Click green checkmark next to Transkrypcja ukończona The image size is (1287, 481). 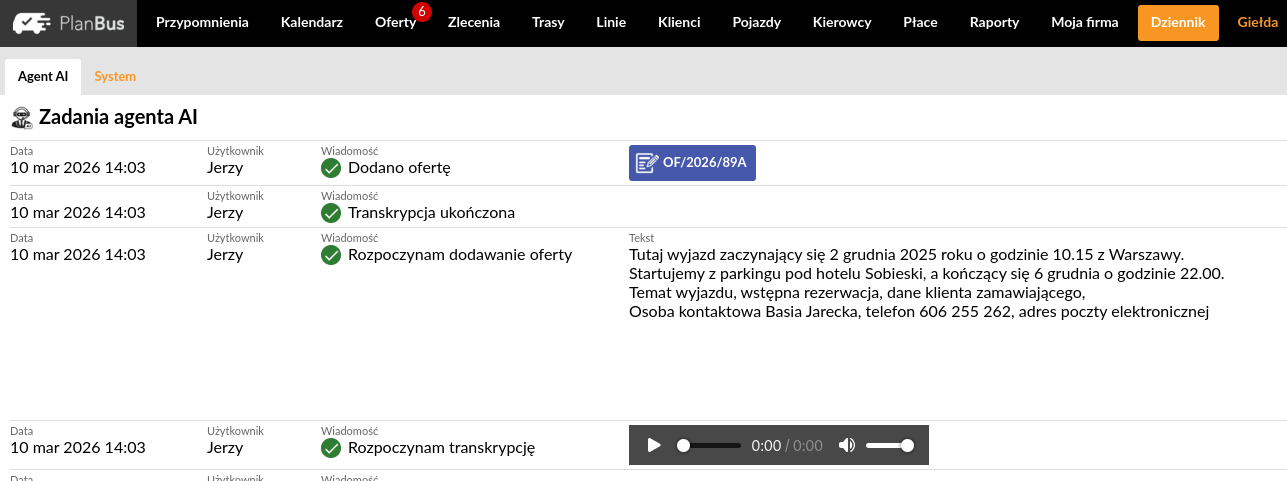point(332,212)
